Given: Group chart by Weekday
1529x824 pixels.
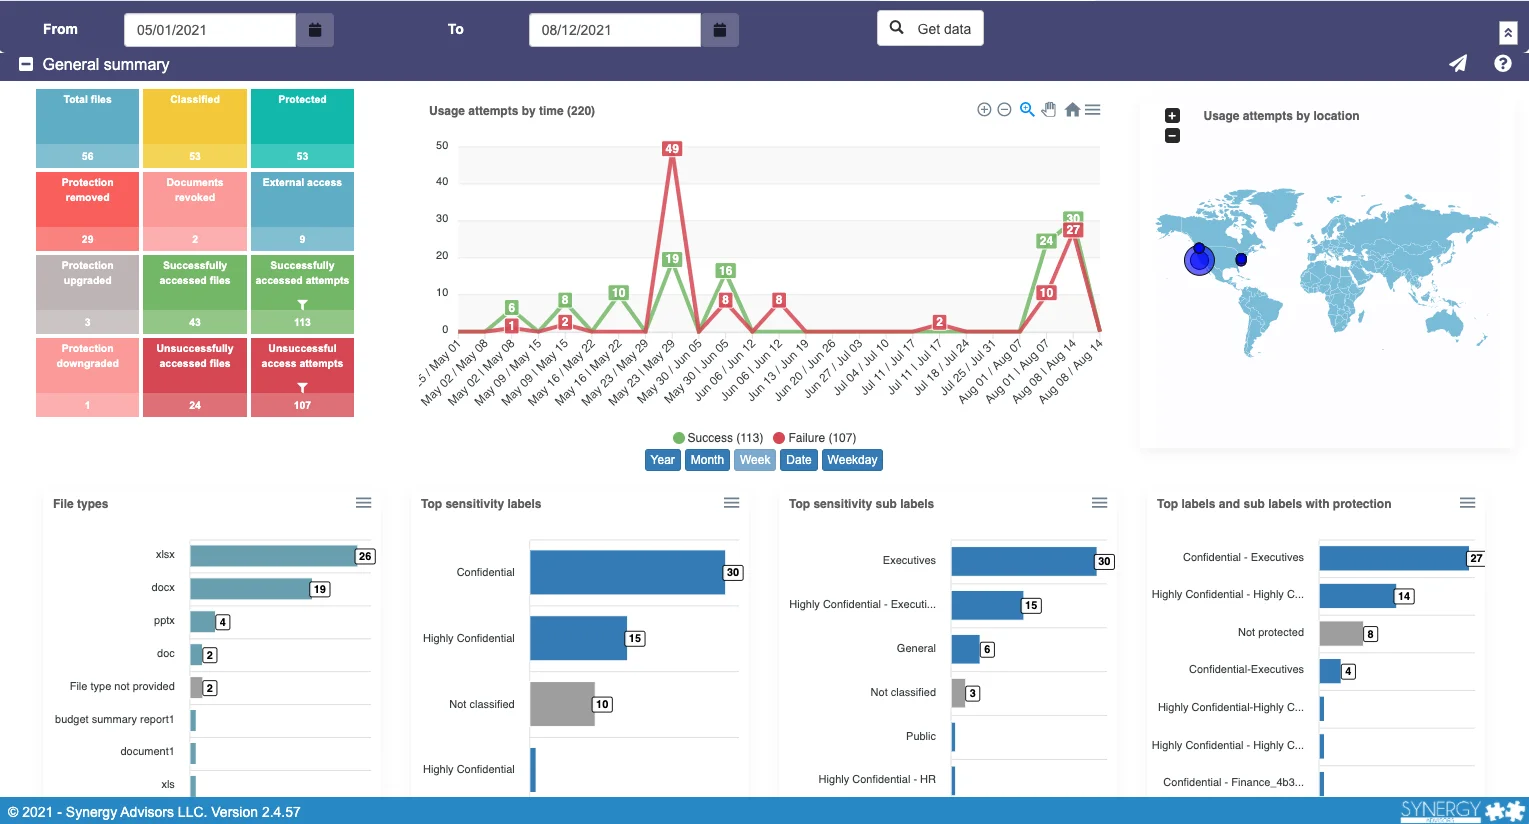Looking at the screenshot, I should pyautogui.click(x=852, y=460).
